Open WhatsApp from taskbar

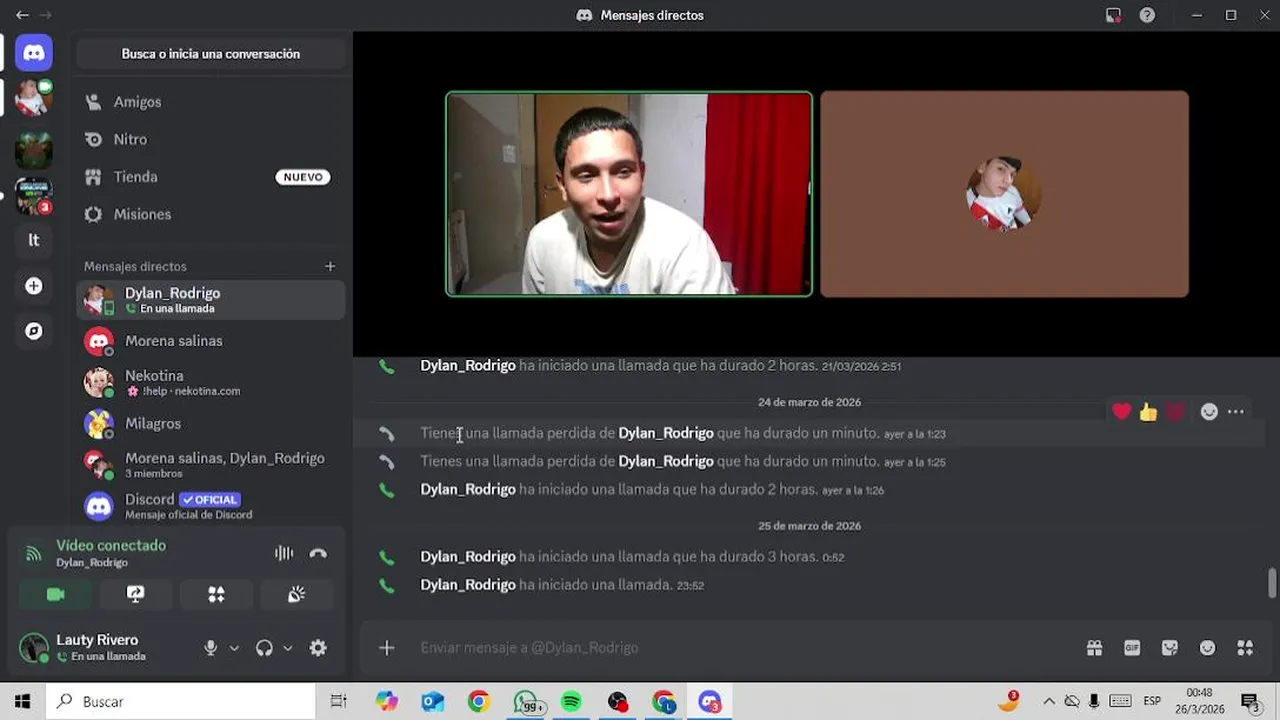click(526, 702)
